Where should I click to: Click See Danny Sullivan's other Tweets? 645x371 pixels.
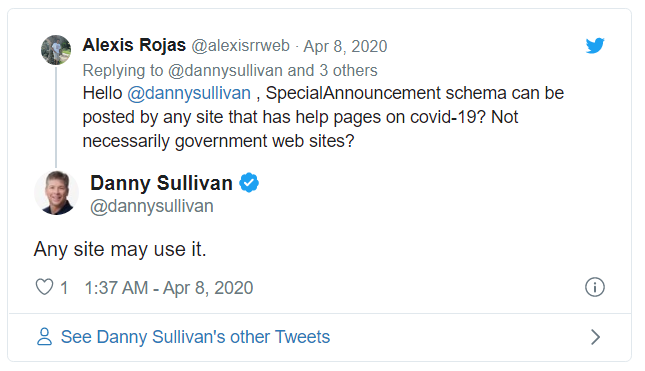tap(195, 336)
